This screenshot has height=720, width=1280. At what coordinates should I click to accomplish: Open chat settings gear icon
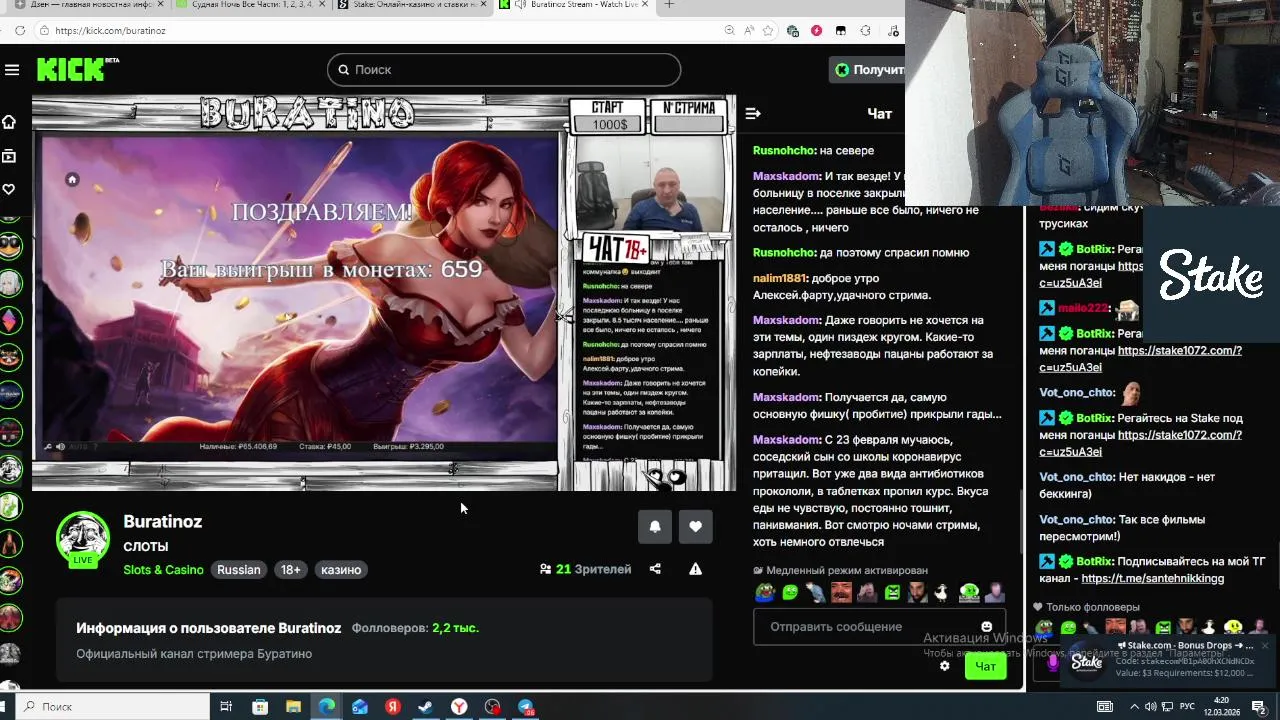pyautogui.click(x=944, y=666)
